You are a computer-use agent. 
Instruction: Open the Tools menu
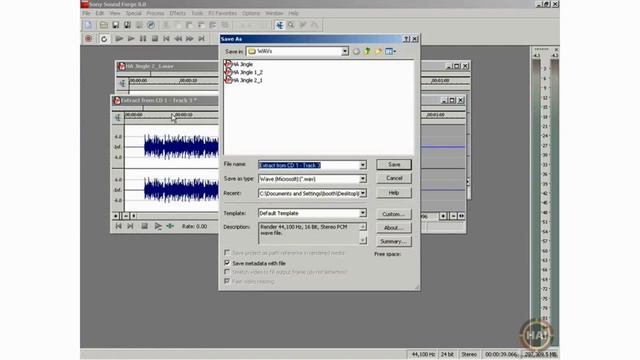[x=197, y=13]
